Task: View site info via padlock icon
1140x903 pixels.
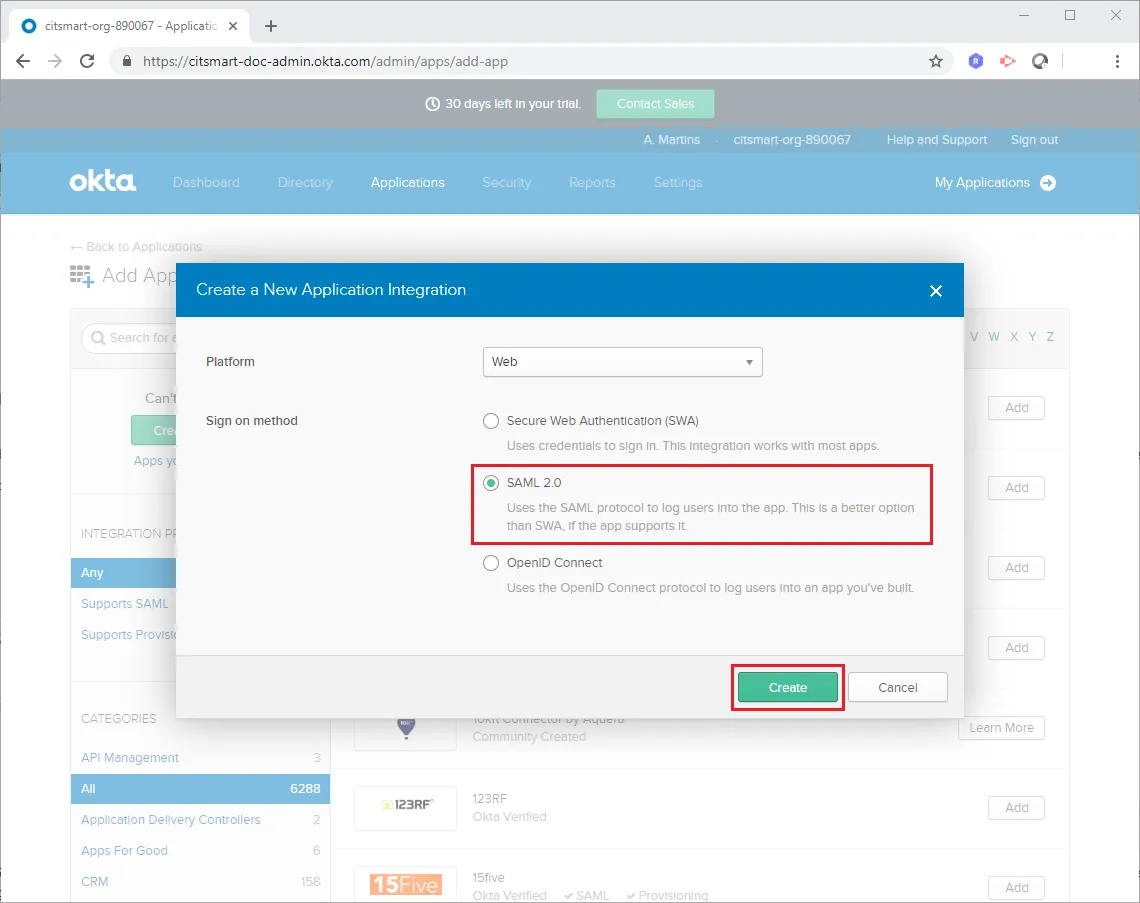Action: (x=127, y=61)
